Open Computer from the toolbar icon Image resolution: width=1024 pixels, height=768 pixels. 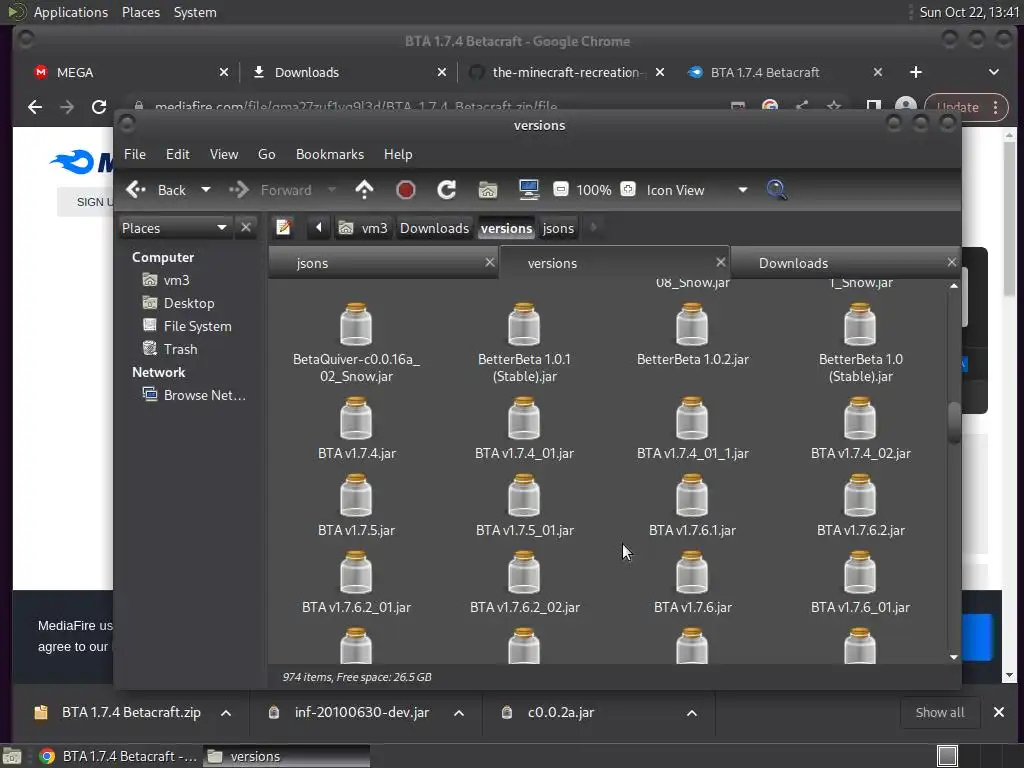528,190
